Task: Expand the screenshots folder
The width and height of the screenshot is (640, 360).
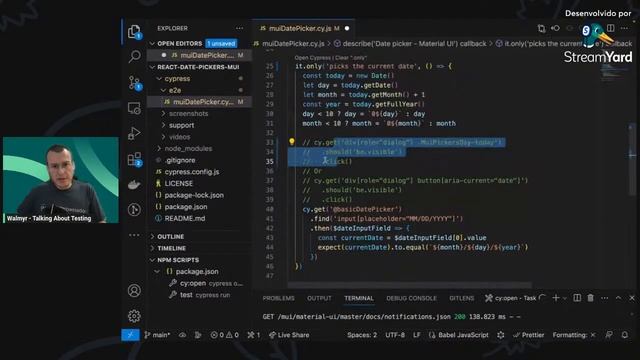Action: (x=188, y=113)
